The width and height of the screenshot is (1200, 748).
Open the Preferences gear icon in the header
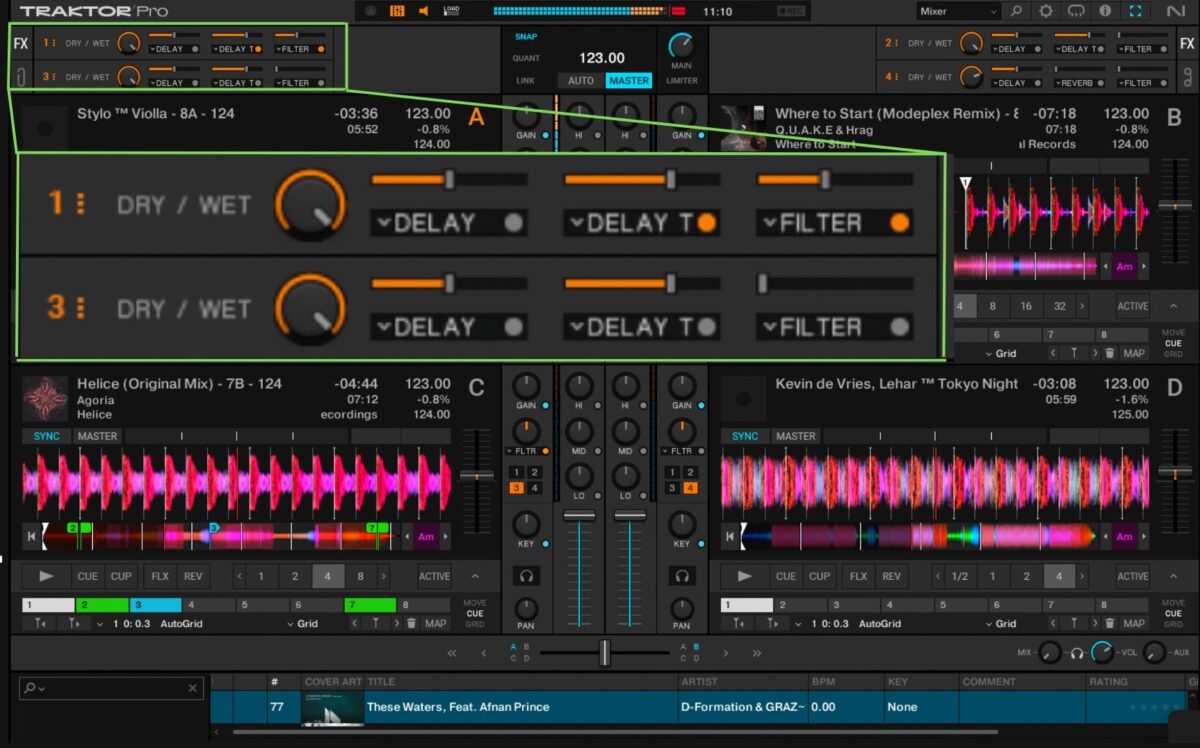coord(1046,11)
